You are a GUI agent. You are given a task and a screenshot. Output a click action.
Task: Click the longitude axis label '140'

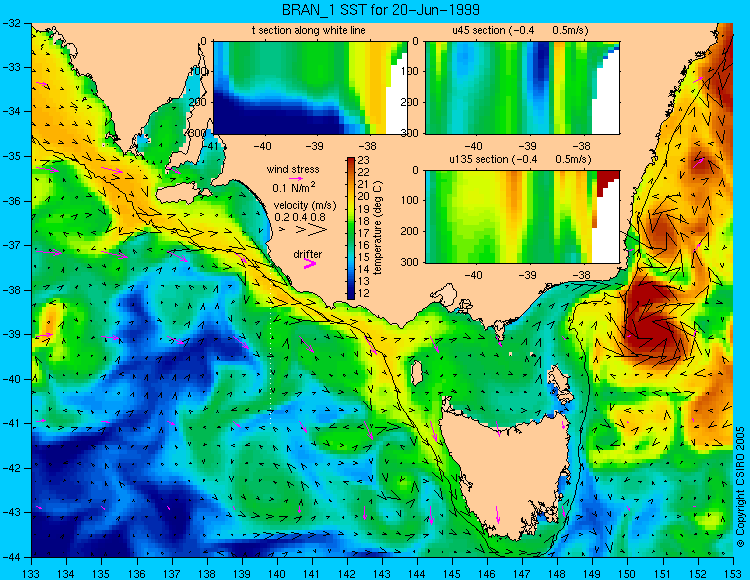pyautogui.click(x=276, y=573)
